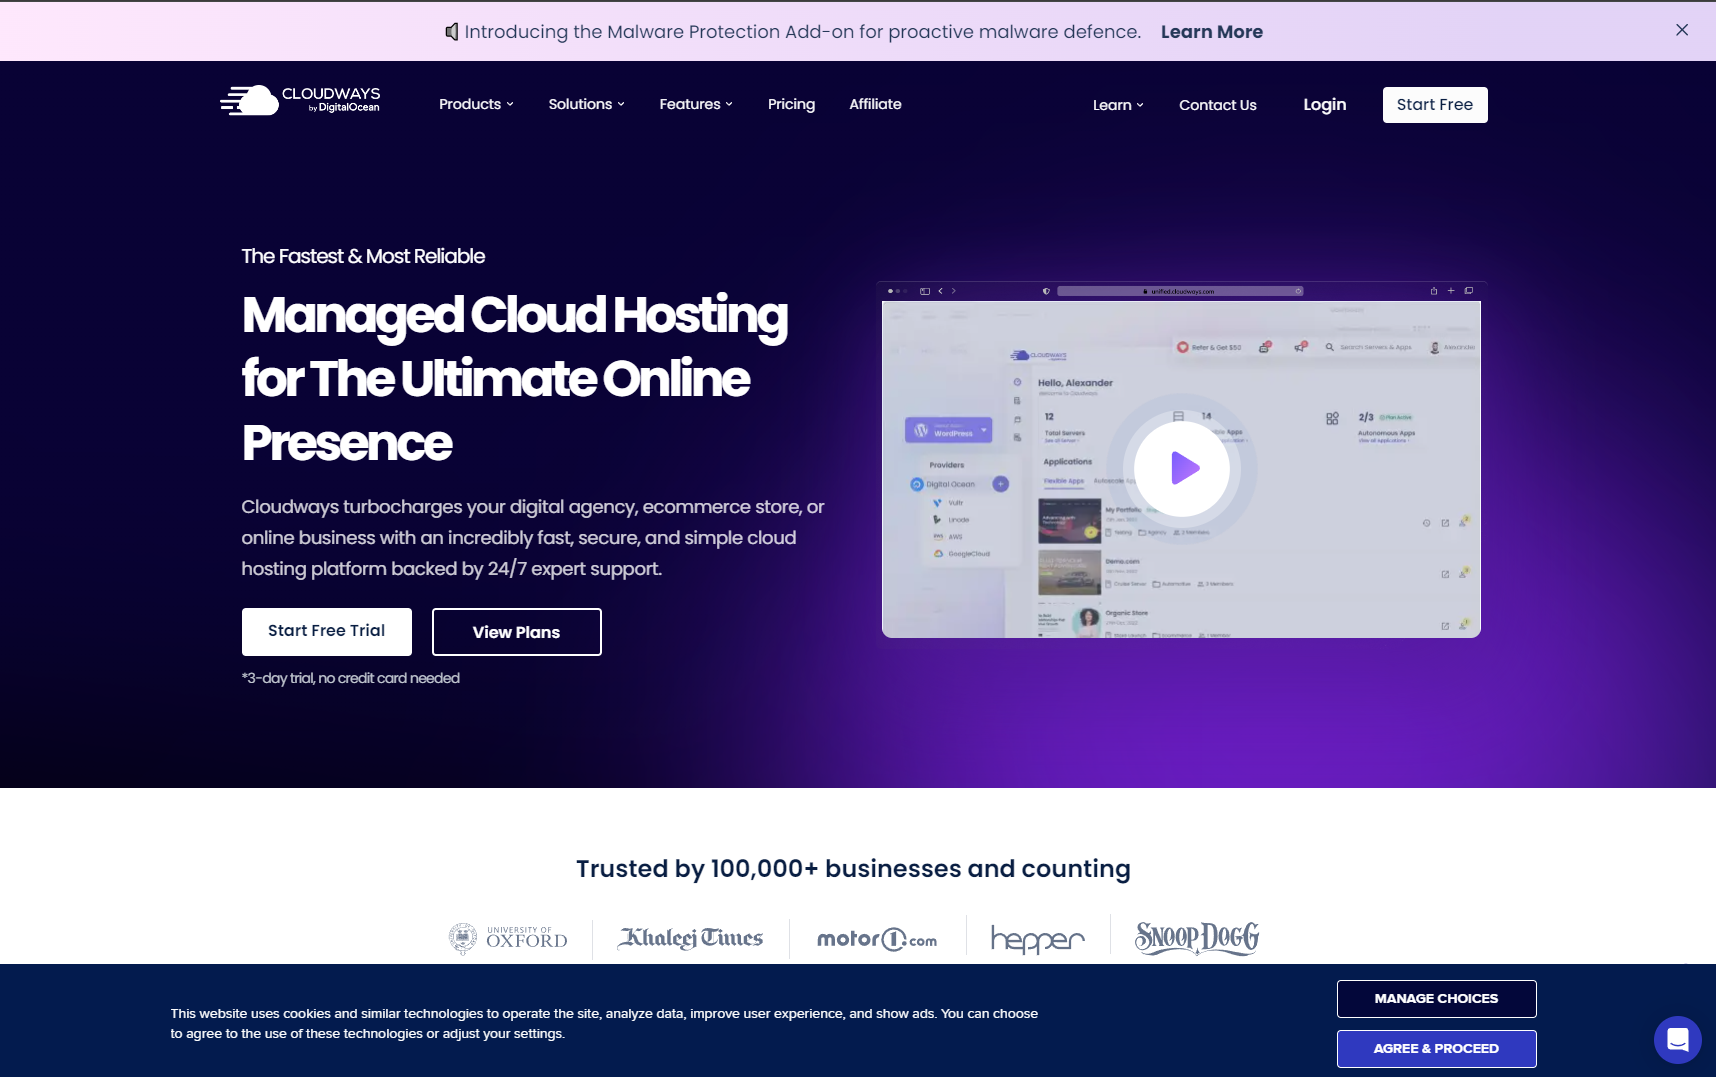Image resolution: width=1716 pixels, height=1077 pixels.
Task: Click the Login link
Action: [1324, 105]
